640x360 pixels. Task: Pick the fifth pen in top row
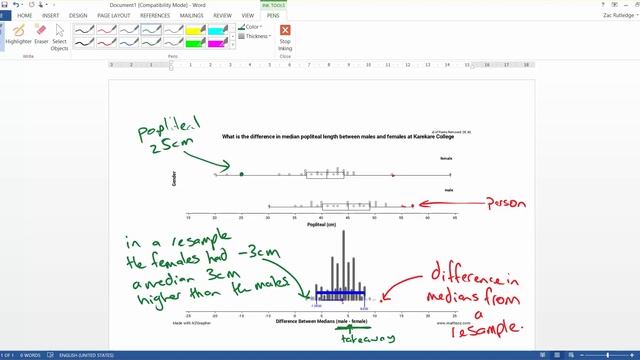pyautogui.click(x=173, y=29)
